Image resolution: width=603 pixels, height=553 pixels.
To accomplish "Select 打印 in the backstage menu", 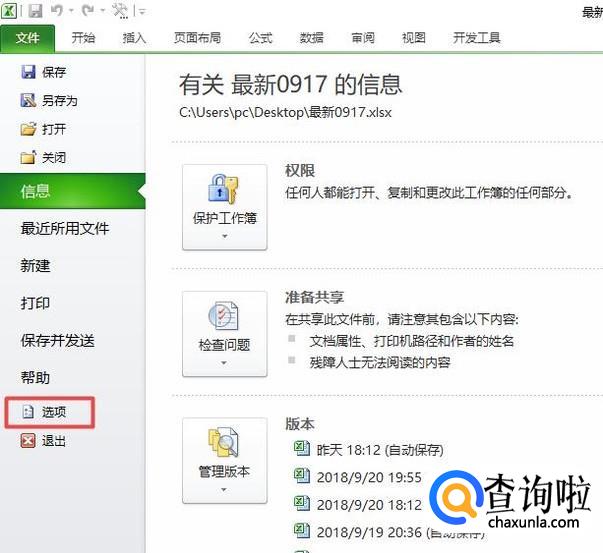I will click(35, 303).
